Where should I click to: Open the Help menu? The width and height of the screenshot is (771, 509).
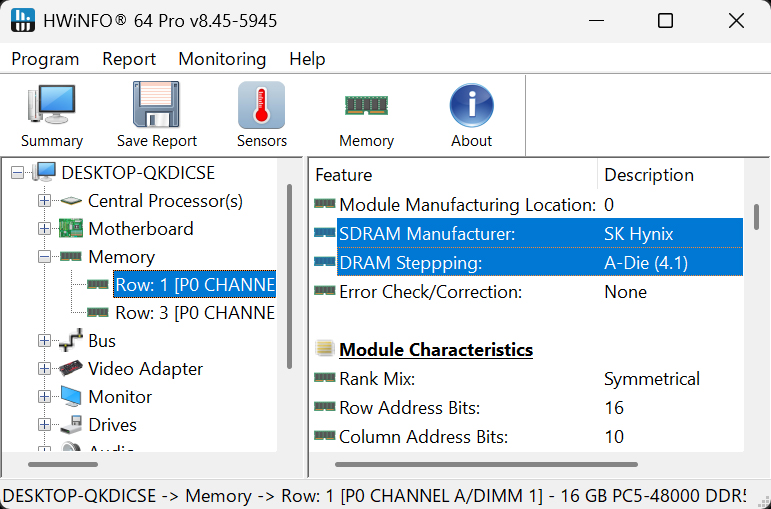point(307,59)
